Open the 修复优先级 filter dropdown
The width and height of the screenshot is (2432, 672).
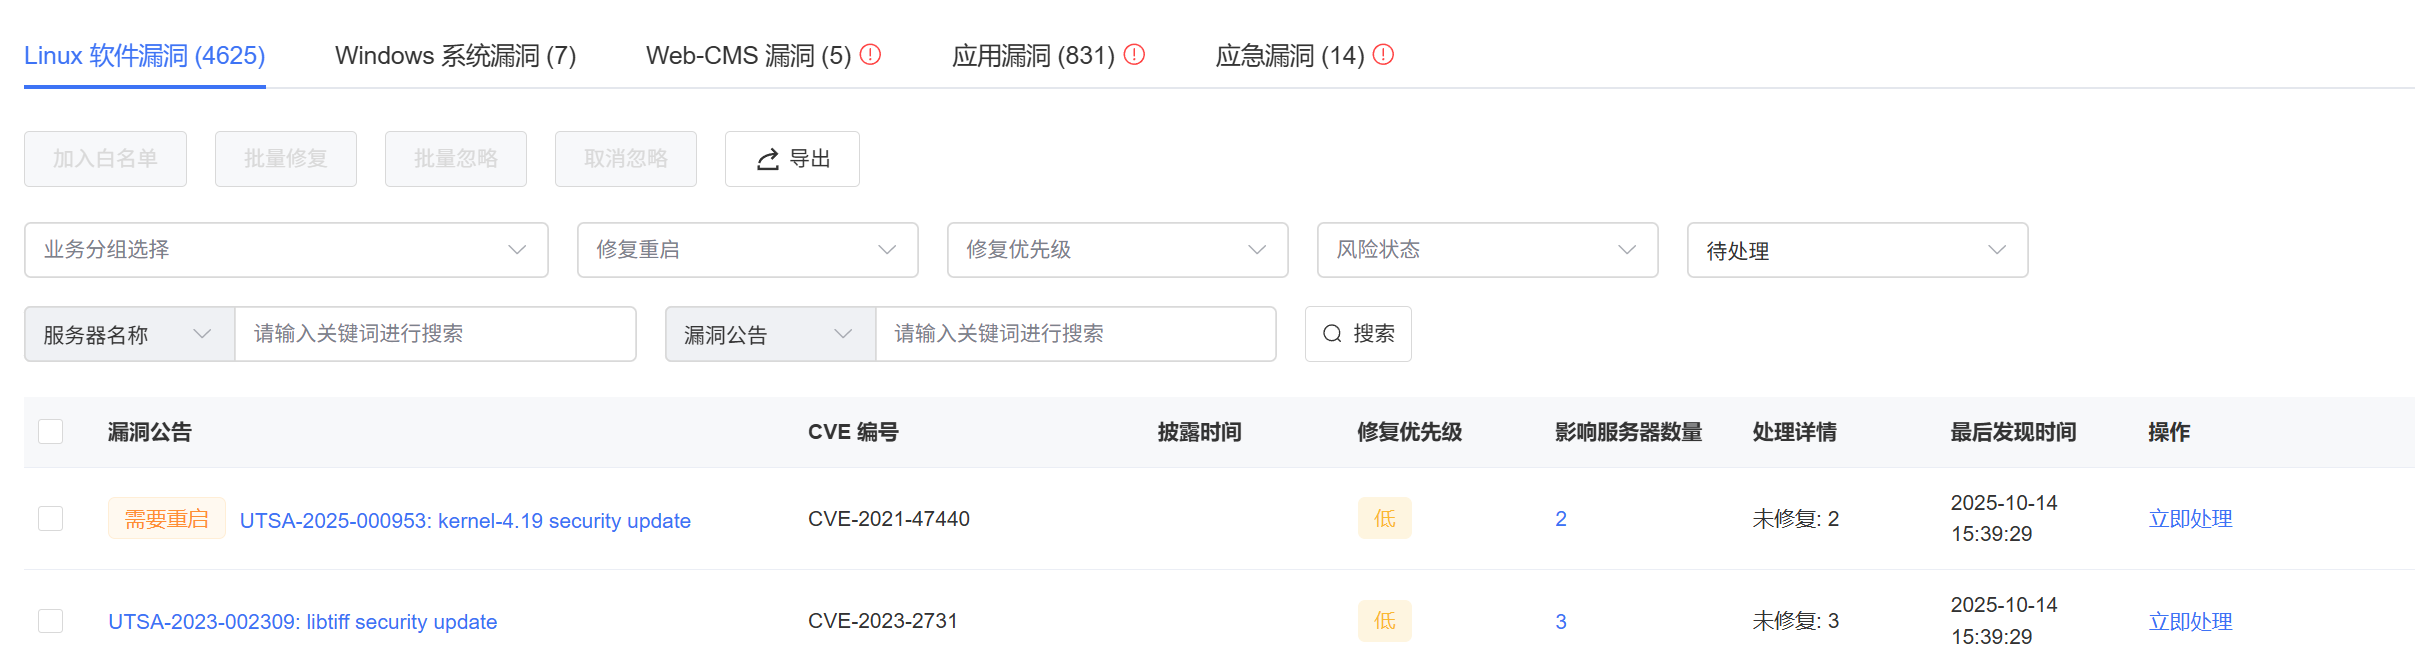click(1117, 250)
